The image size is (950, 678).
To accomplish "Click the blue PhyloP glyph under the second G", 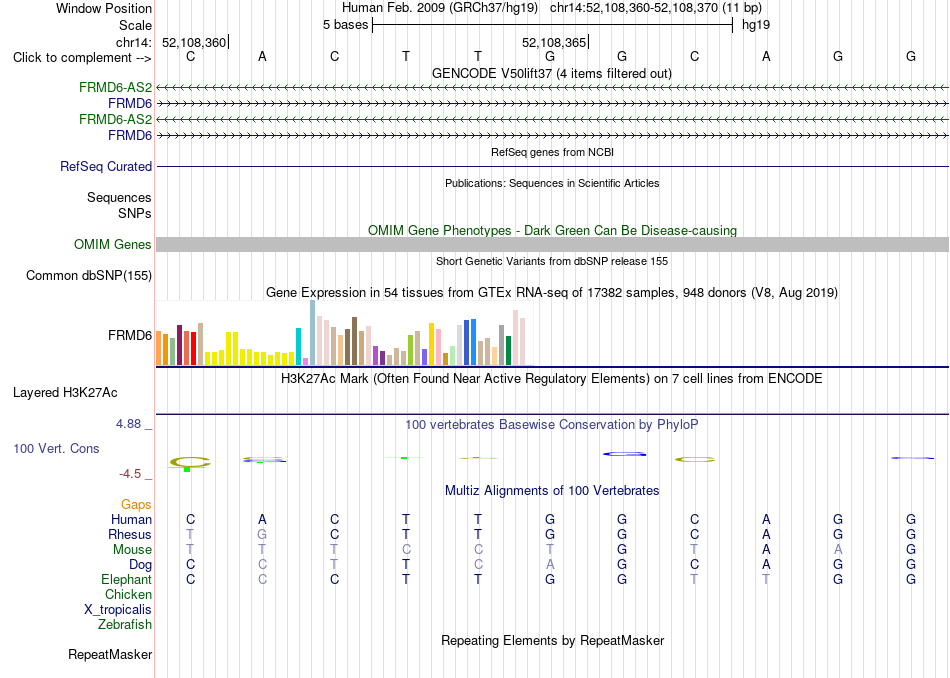I will tap(624, 454).
